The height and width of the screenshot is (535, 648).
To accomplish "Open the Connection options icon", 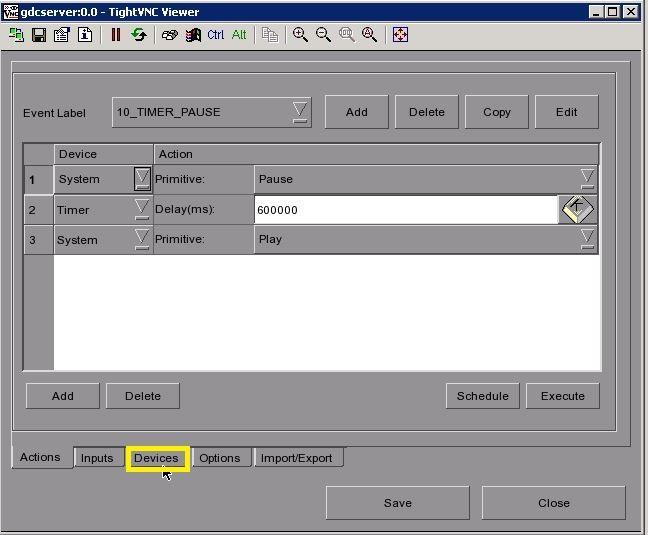I will point(62,35).
